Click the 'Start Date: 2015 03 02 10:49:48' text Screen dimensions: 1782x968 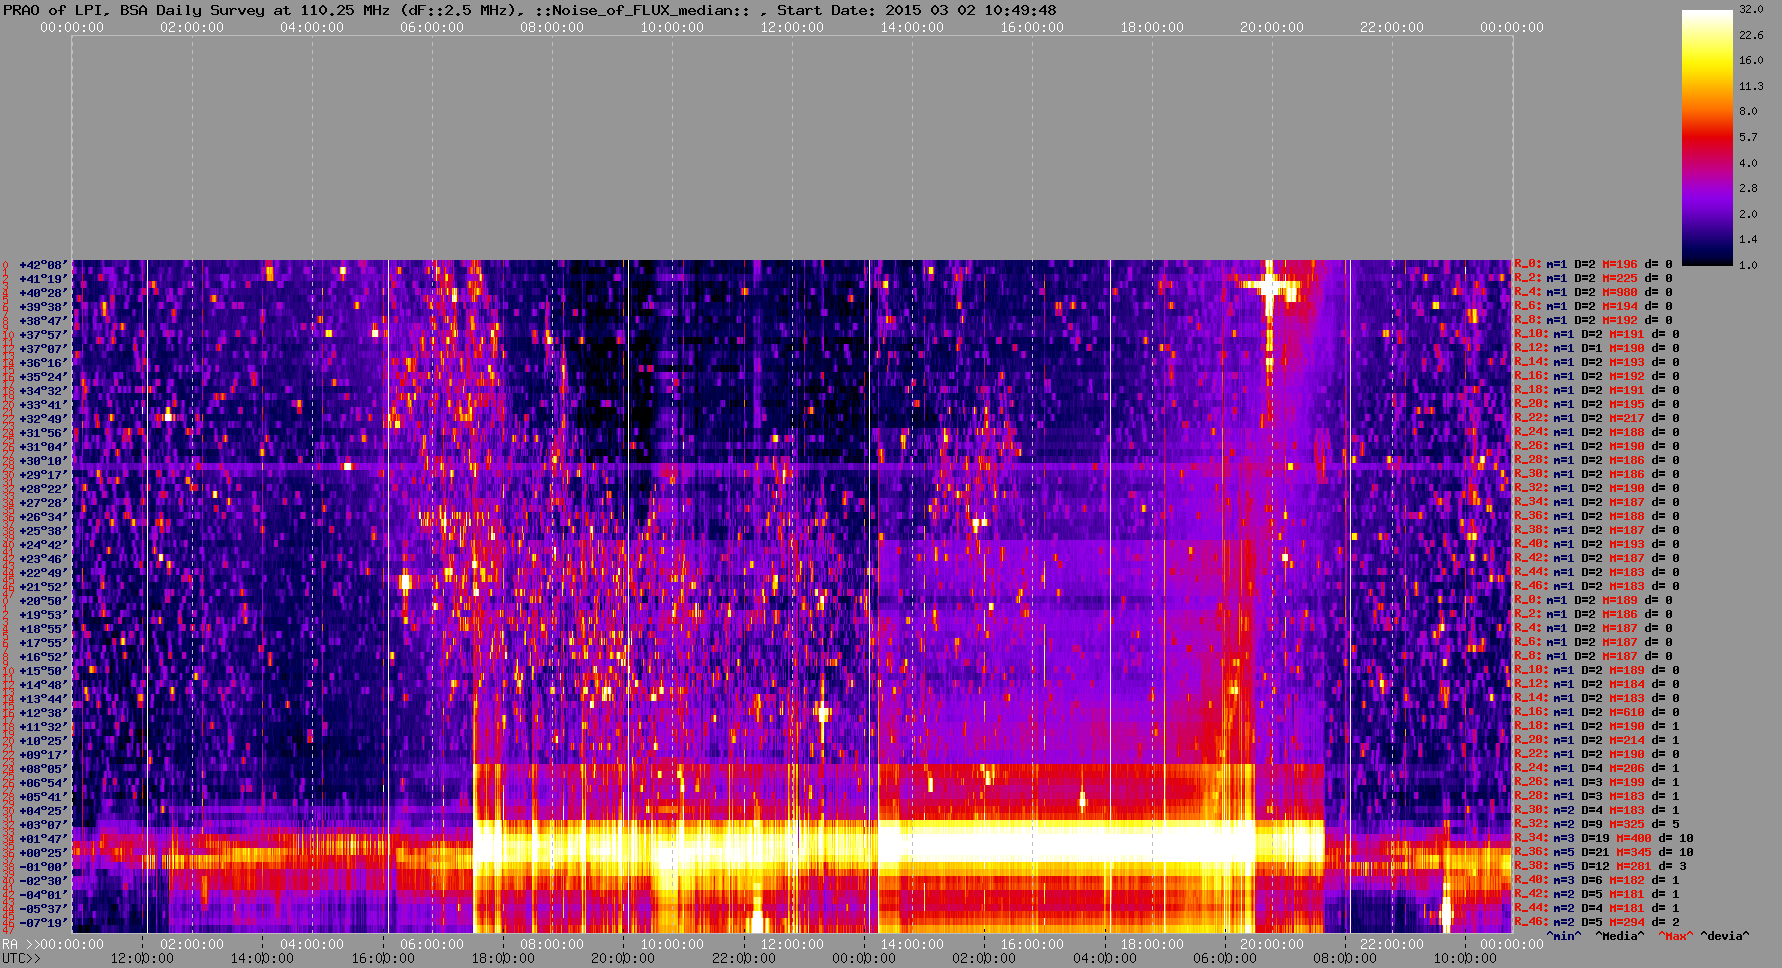[x=917, y=10]
